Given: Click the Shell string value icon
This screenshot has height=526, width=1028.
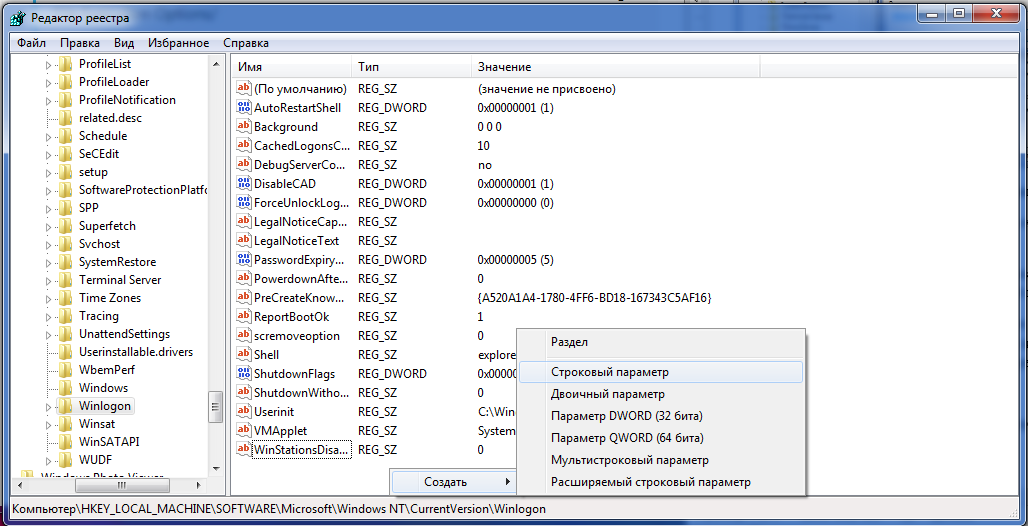Looking at the screenshot, I should [x=243, y=355].
